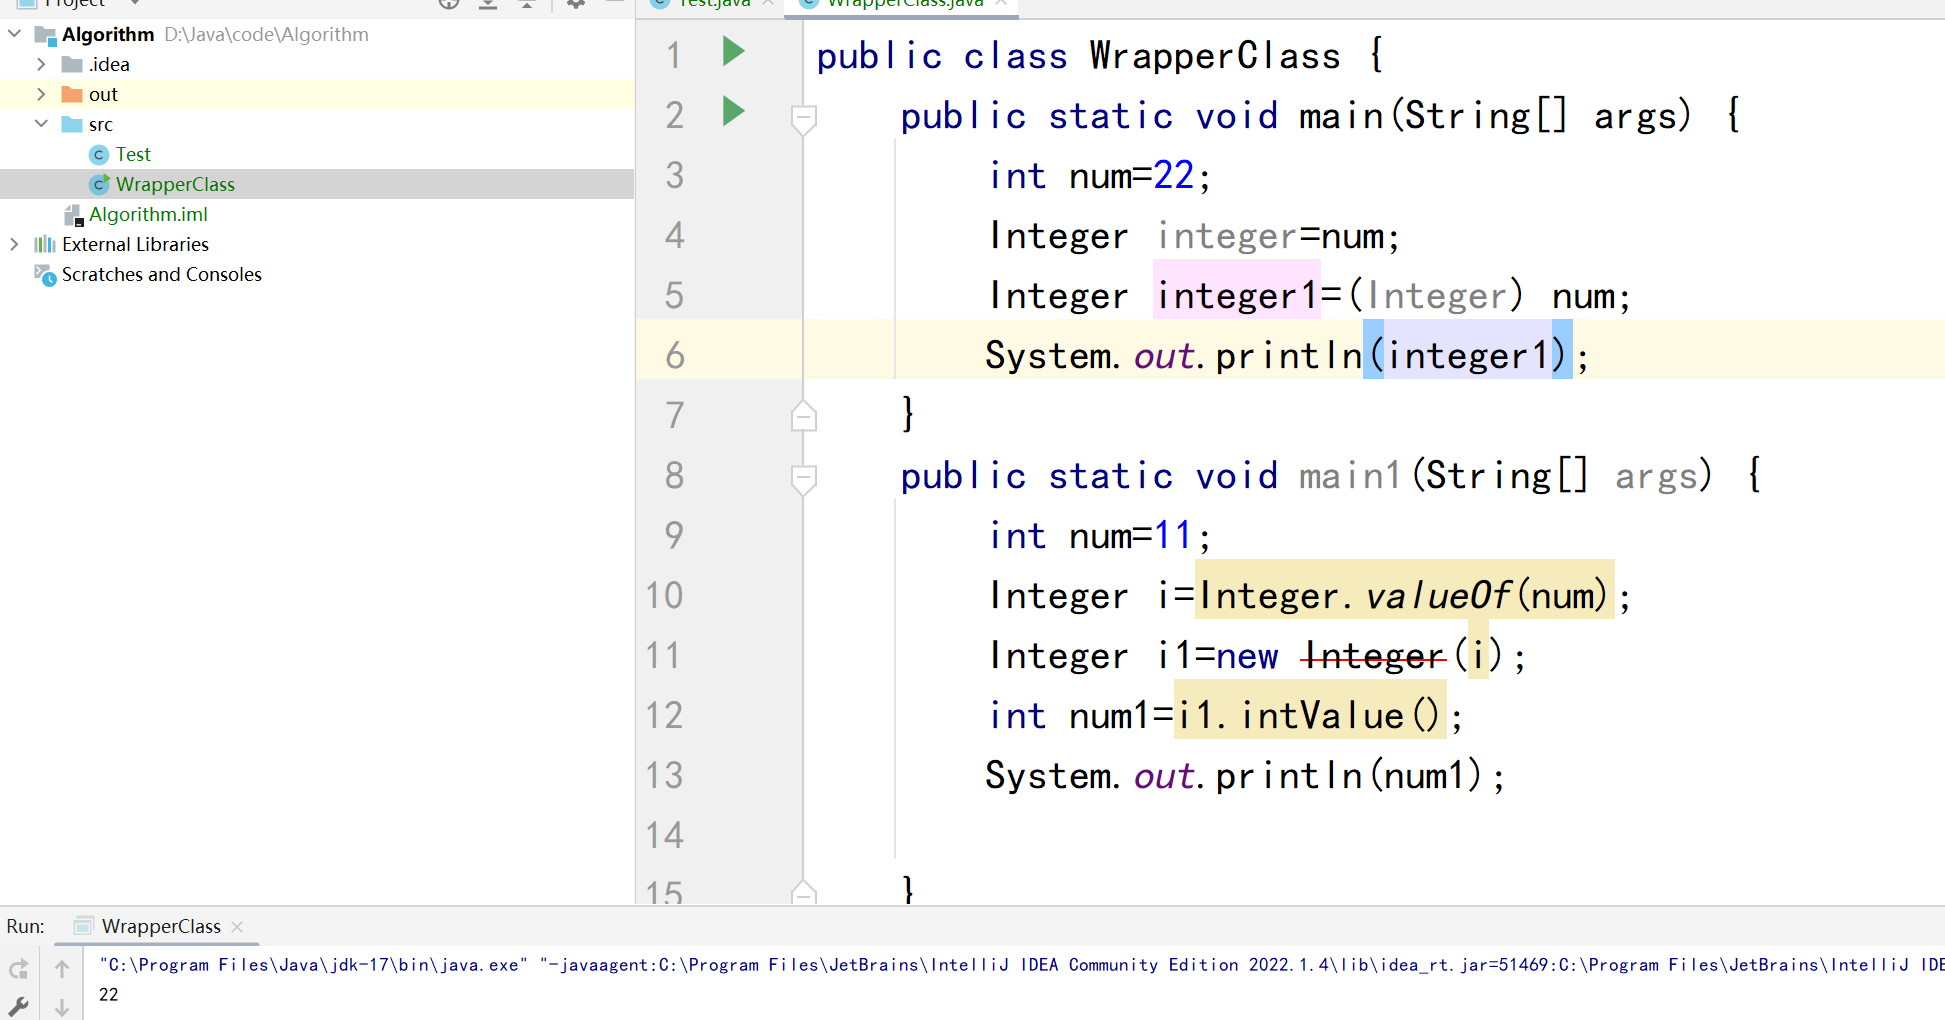Click the Test class icon in project tree
Viewport: 1945px width, 1020px height.
coord(99,155)
